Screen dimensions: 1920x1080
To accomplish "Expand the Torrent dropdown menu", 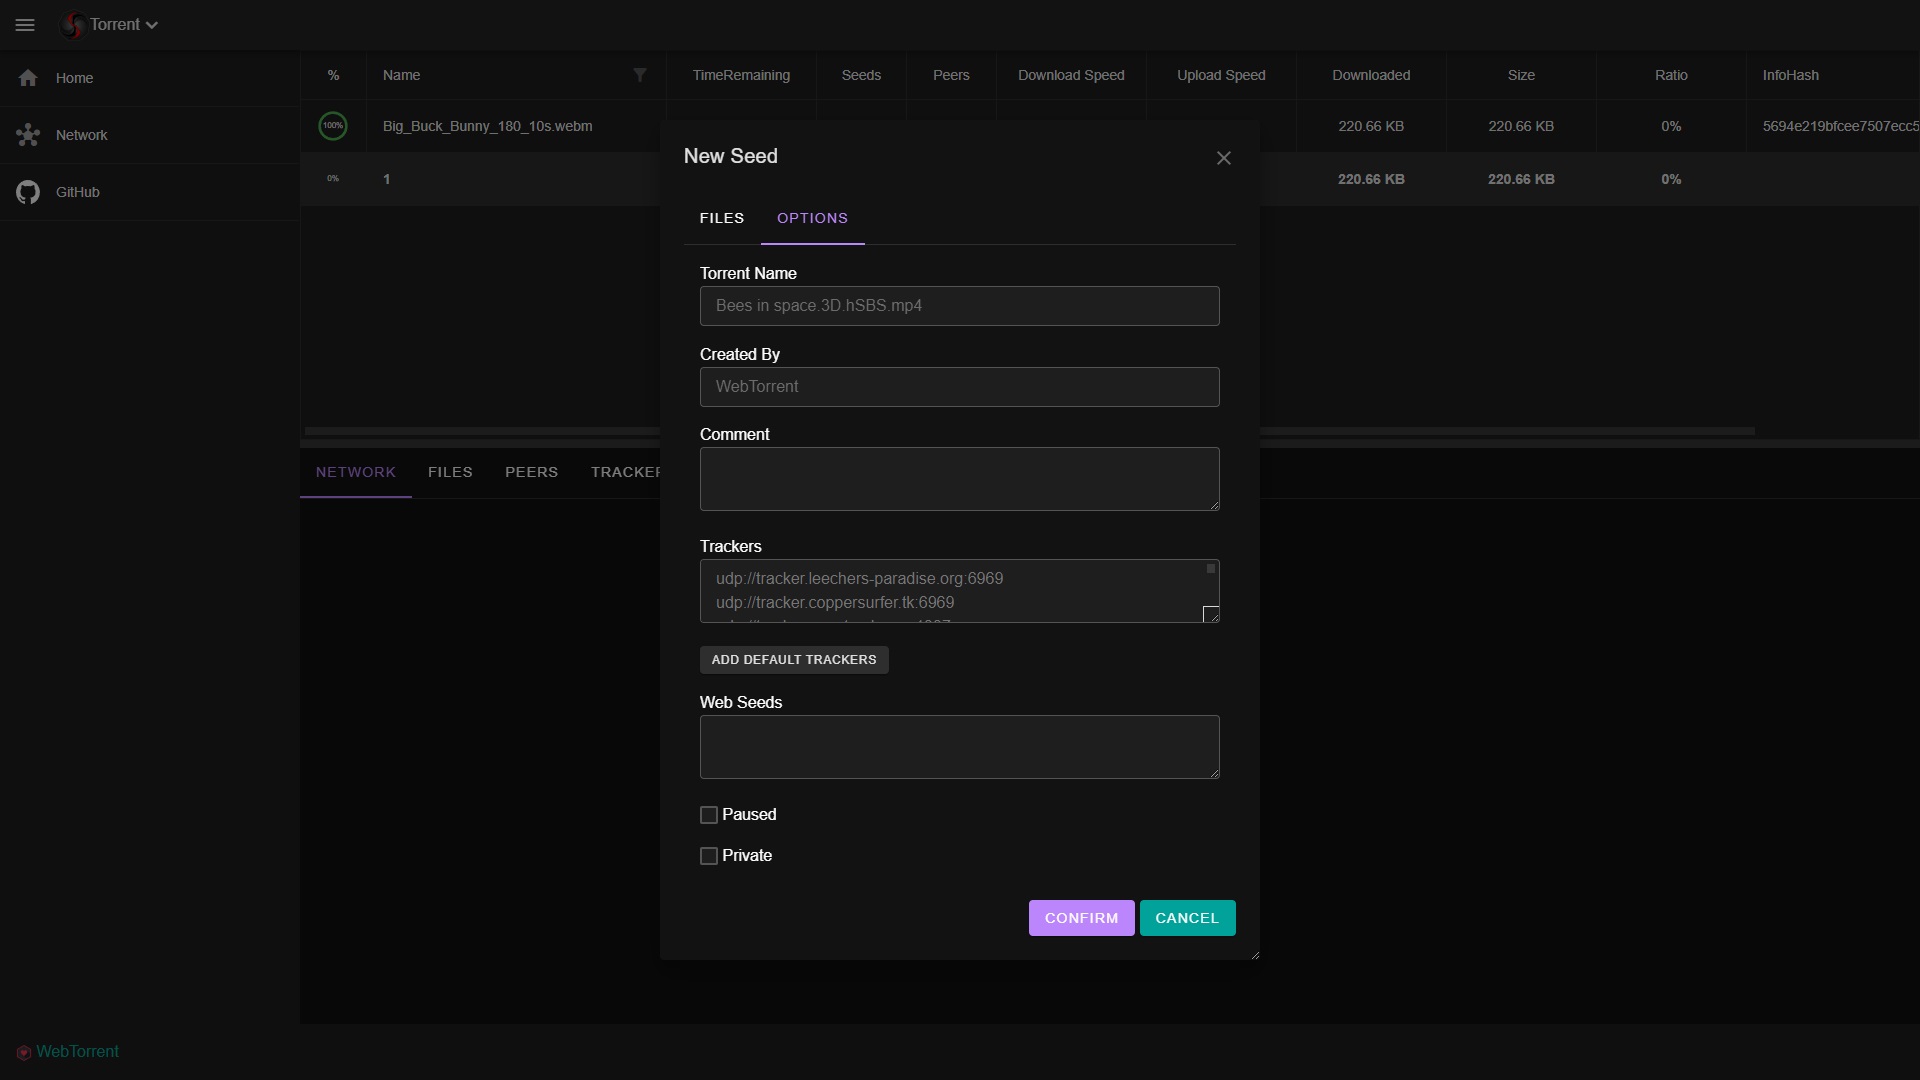I will click(152, 26).
